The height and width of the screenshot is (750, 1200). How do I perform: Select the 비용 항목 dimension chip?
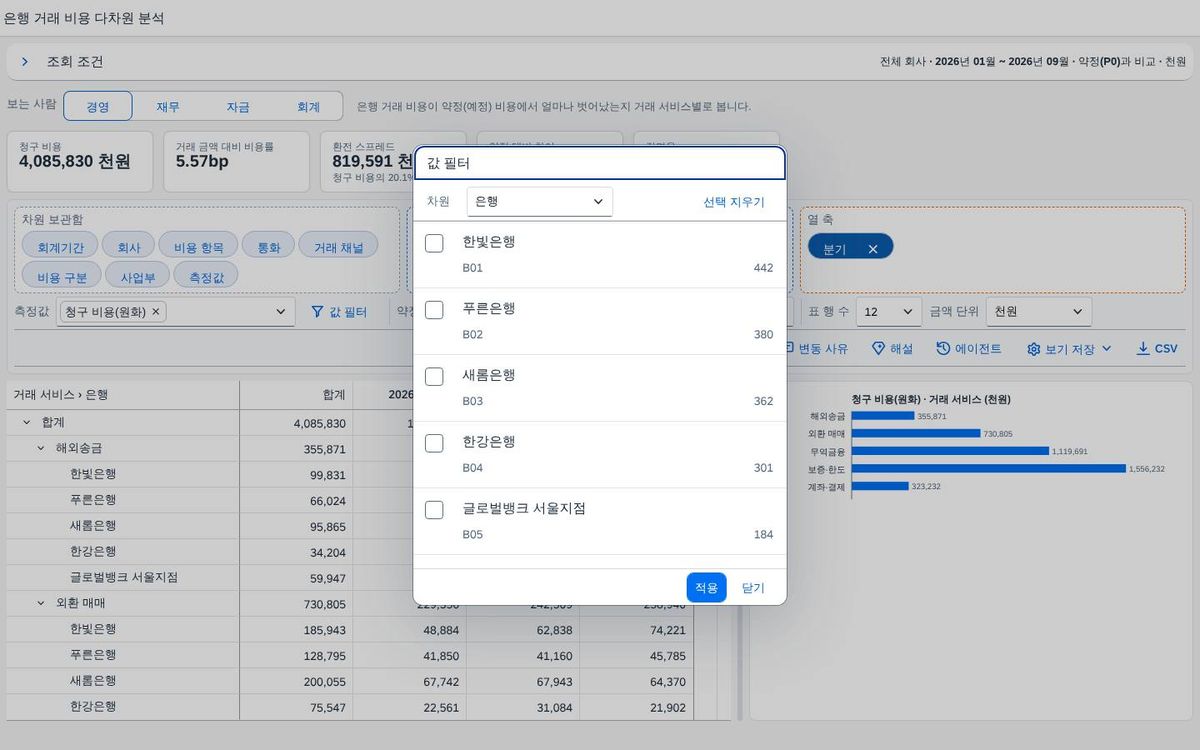[x=199, y=247]
